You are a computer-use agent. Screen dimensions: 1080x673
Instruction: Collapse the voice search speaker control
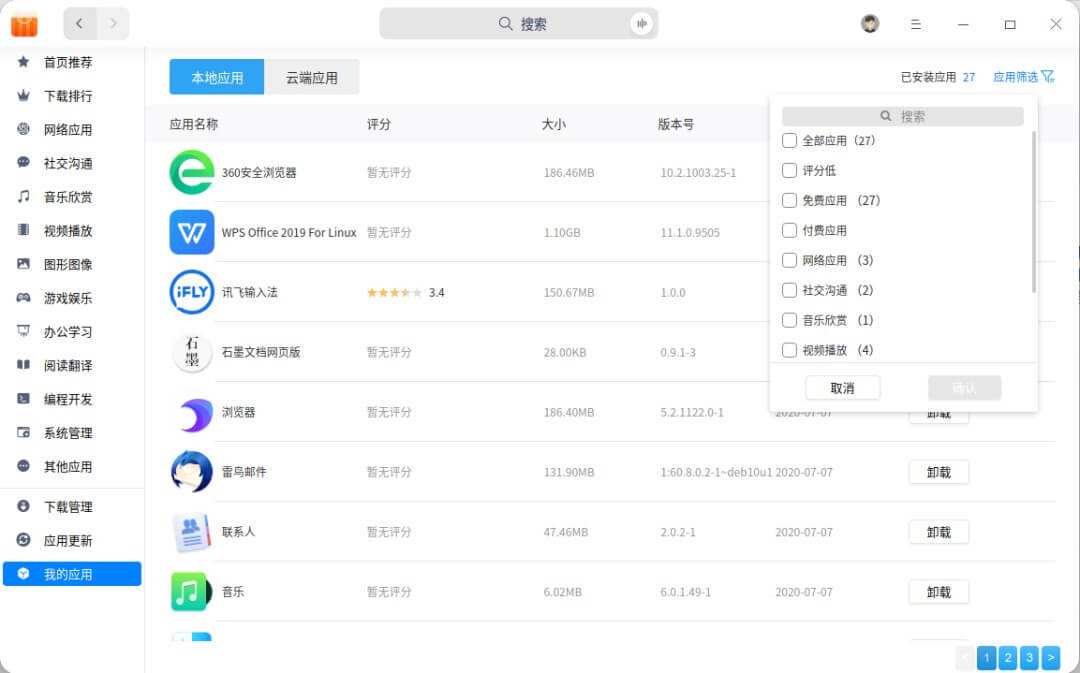click(643, 23)
